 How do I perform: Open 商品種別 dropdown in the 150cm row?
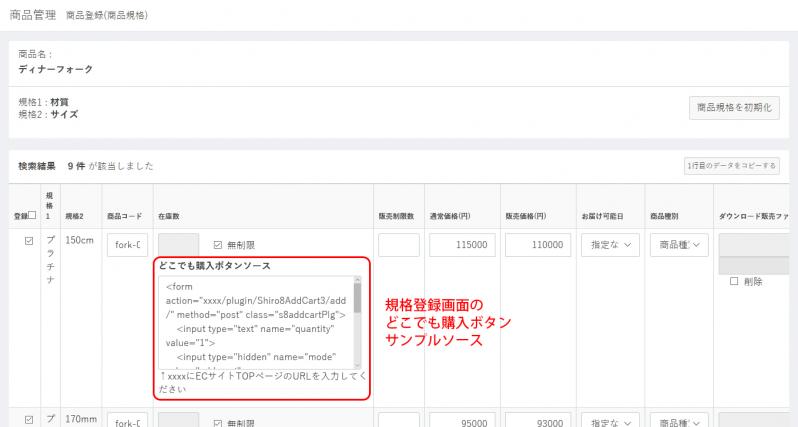pos(679,245)
